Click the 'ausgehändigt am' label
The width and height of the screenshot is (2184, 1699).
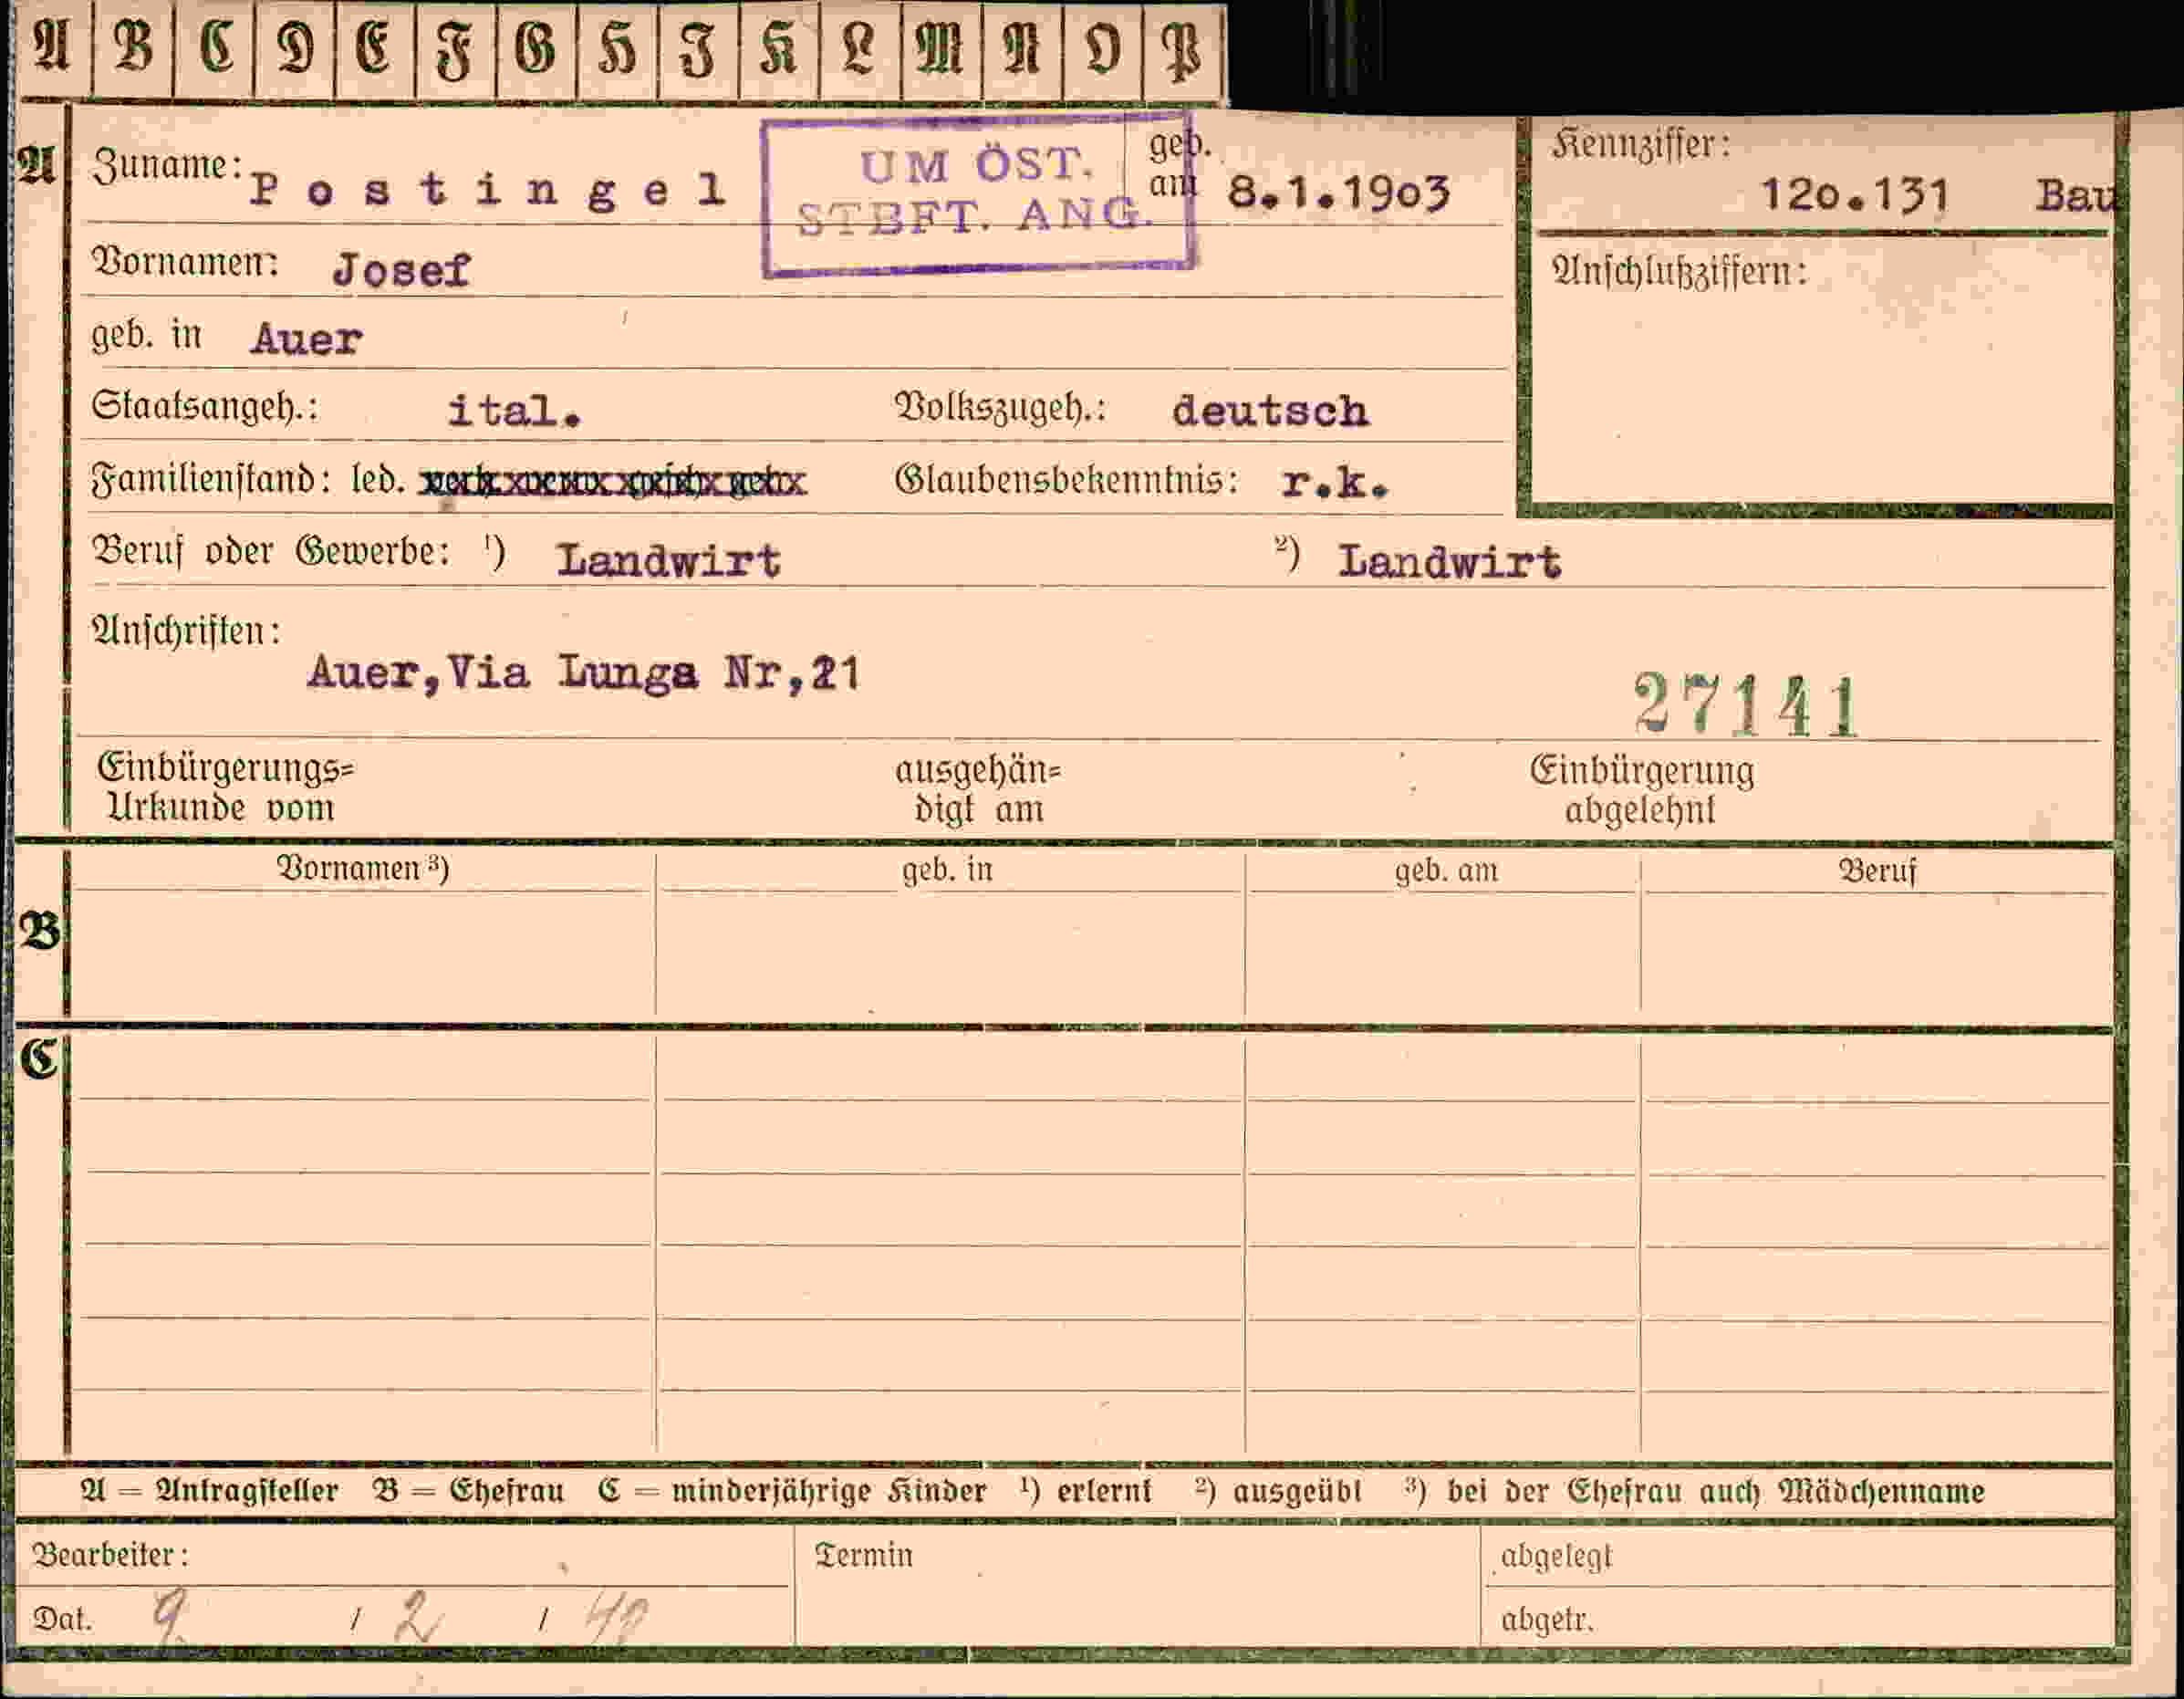point(978,790)
